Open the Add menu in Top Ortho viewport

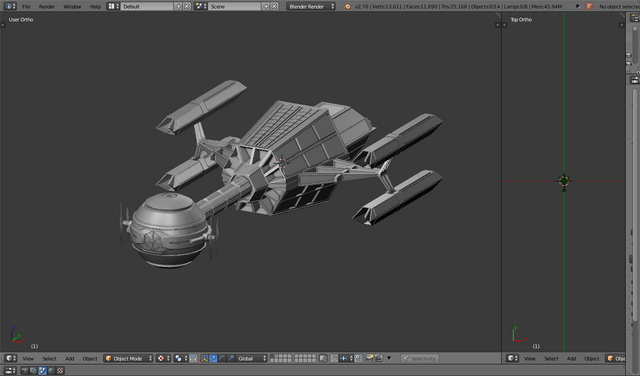click(571, 358)
